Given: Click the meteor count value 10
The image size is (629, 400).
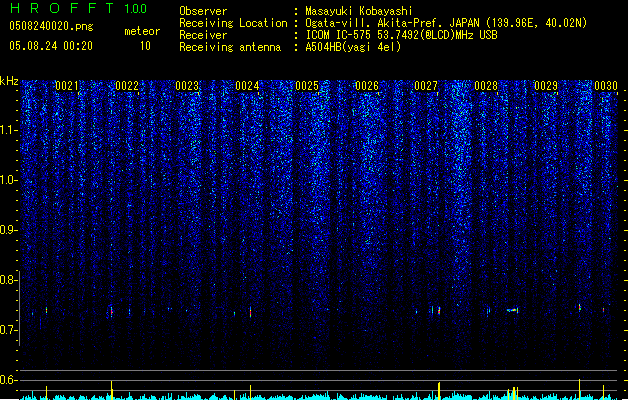Looking at the screenshot, I should (x=145, y=46).
